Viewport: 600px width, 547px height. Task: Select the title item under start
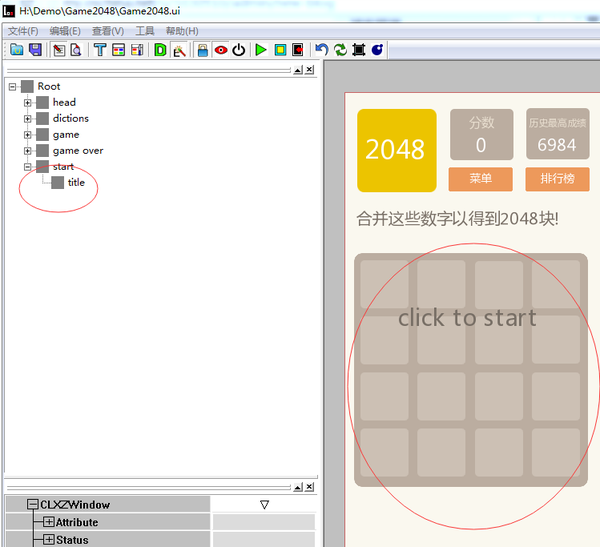click(x=76, y=183)
